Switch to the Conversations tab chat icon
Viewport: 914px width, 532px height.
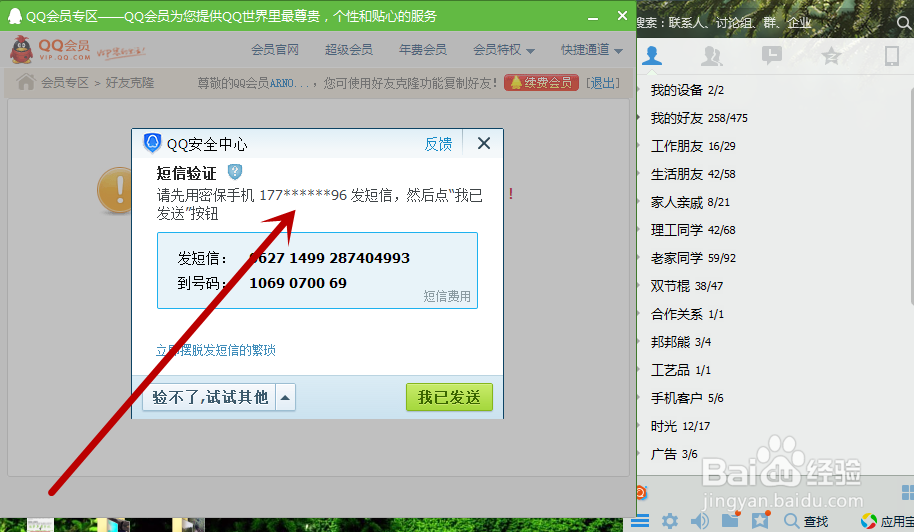click(771, 55)
